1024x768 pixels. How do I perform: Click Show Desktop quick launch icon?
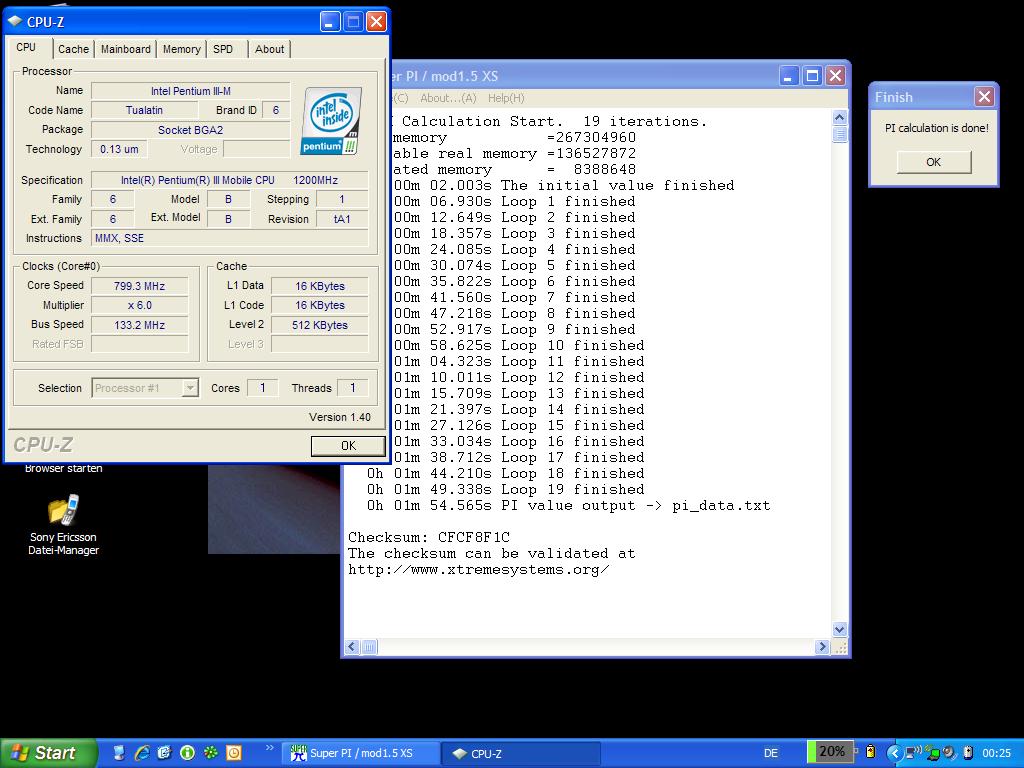coord(119,753)
